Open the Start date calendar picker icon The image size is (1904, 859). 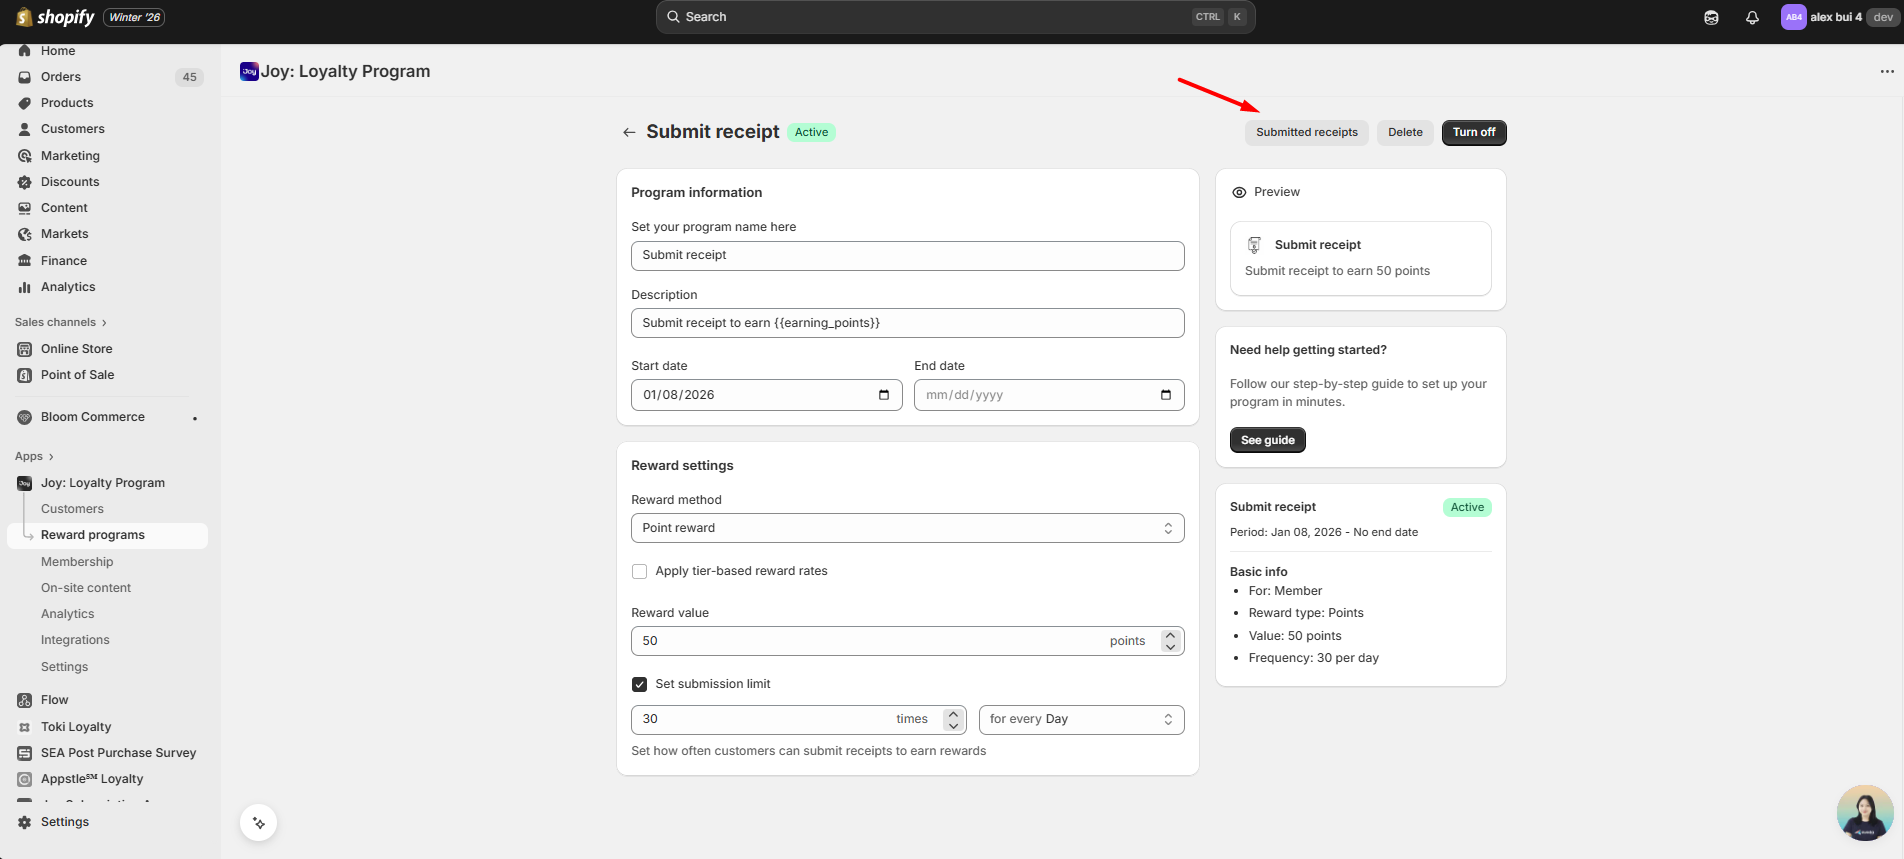pos(883,395)
